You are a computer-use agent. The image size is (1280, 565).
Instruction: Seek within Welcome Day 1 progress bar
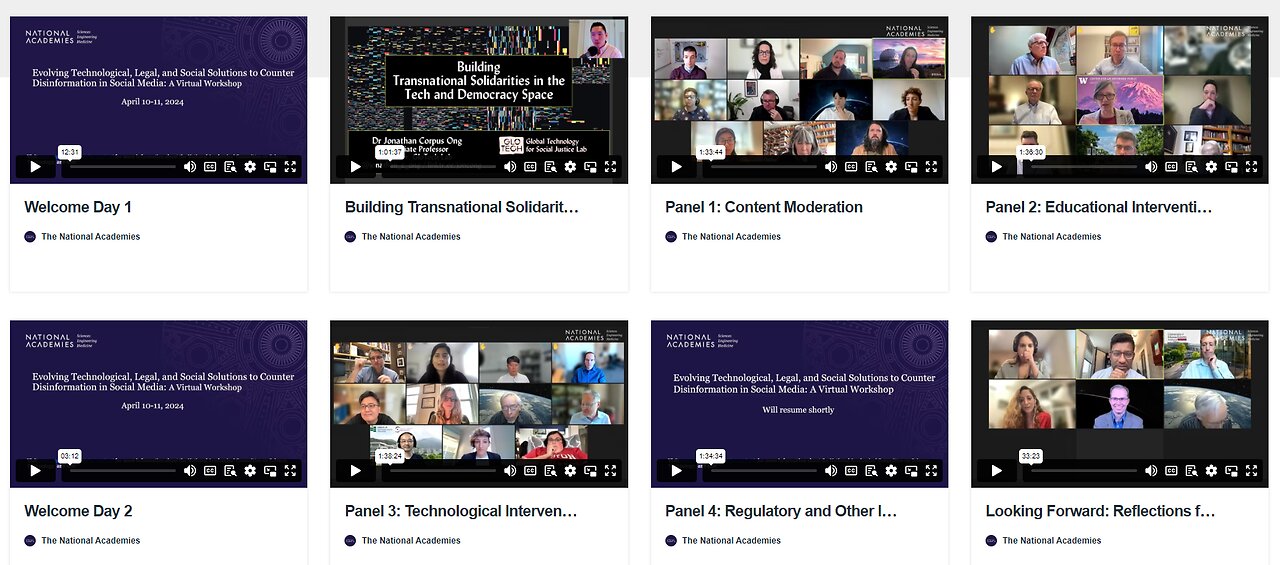tap(119, 167)
